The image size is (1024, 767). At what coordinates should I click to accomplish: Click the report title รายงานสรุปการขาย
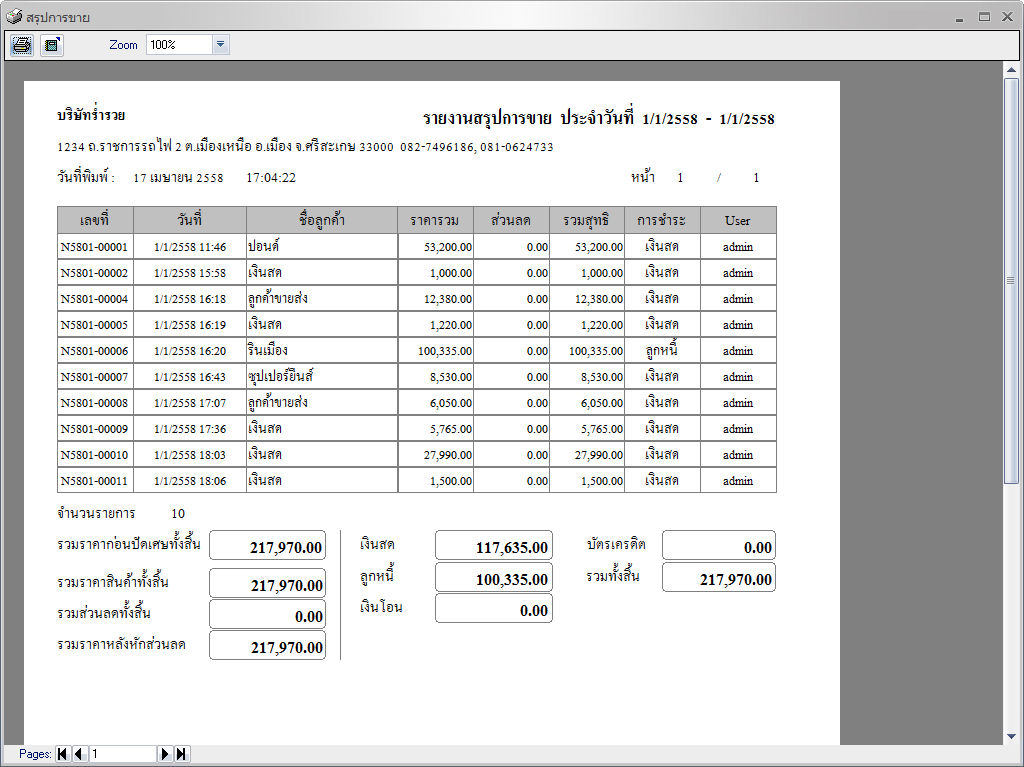[487, 119]
